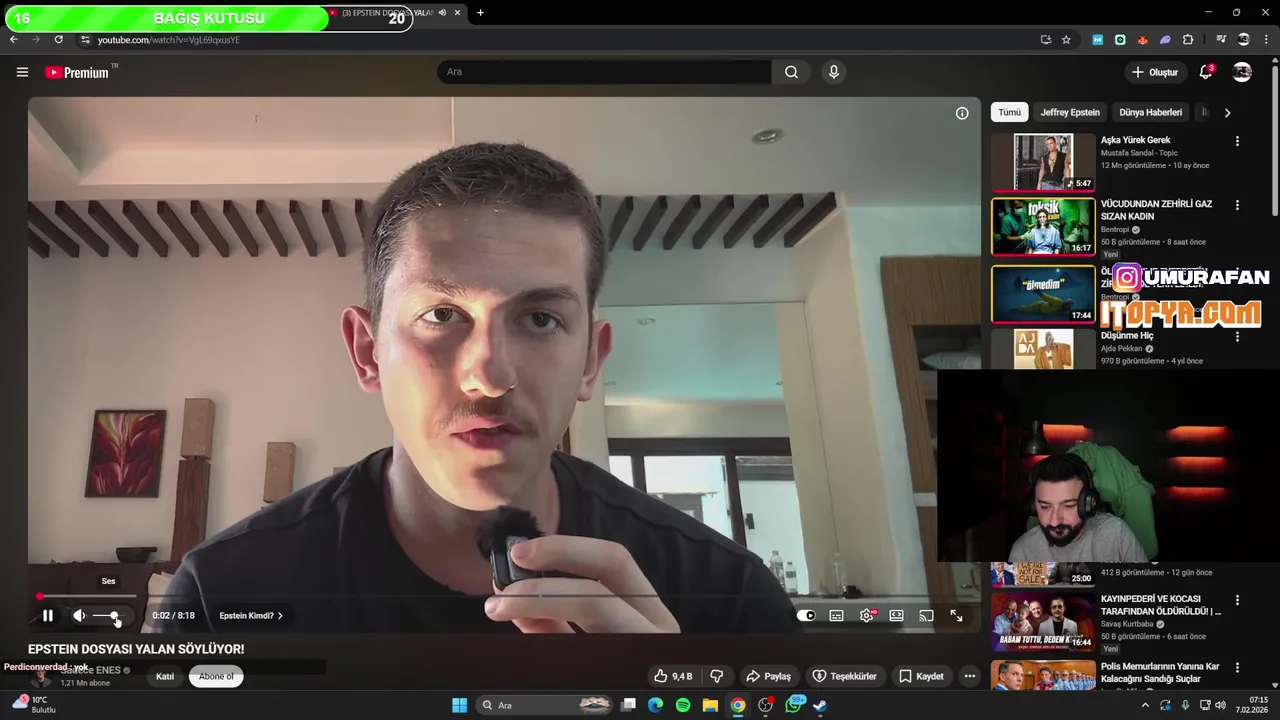This screenshot has height=720, width=1280.
Task: Toggle subtitles in the video player
Action: [x=836, y=616]
